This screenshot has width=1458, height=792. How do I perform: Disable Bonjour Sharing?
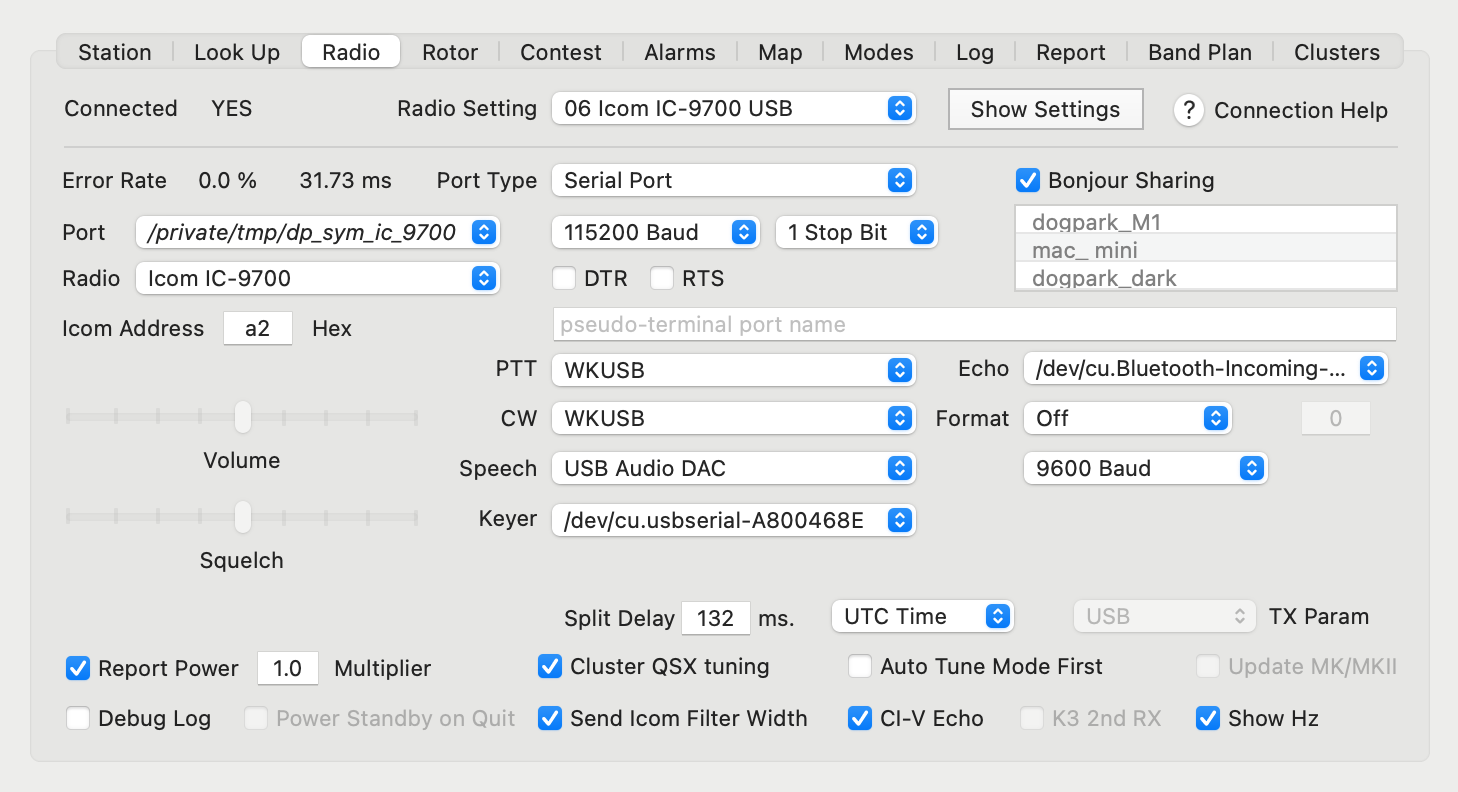pos(1028,180)
